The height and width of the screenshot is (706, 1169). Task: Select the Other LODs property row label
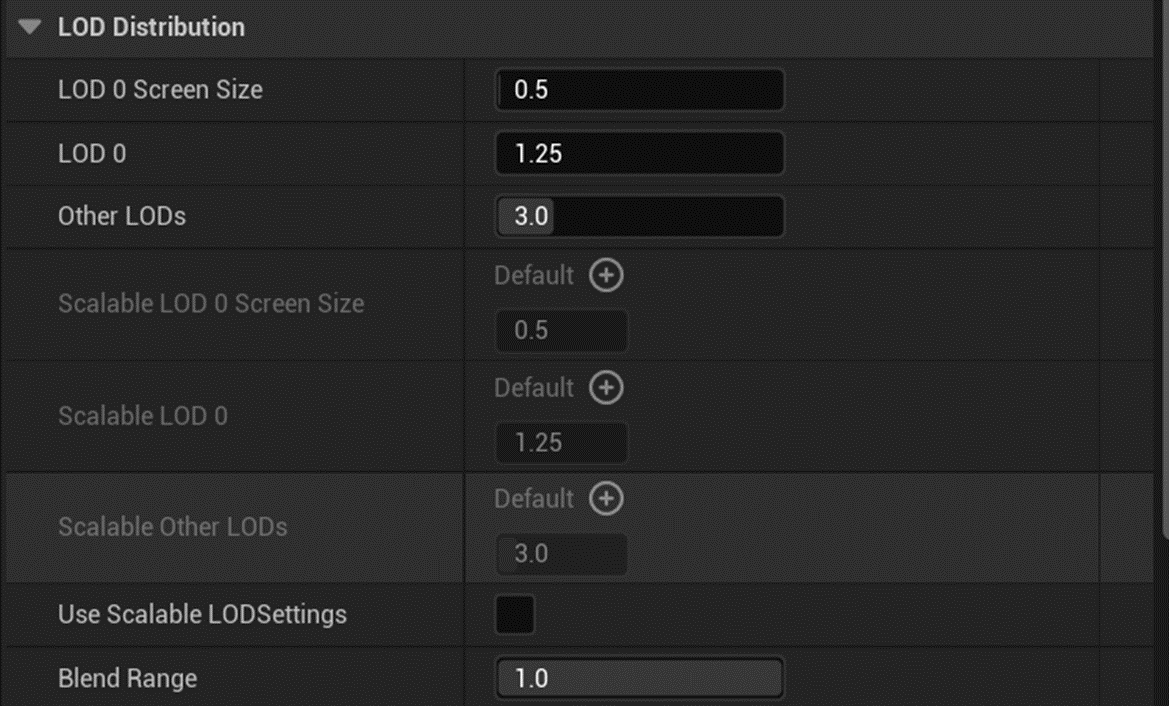[122, 216]
